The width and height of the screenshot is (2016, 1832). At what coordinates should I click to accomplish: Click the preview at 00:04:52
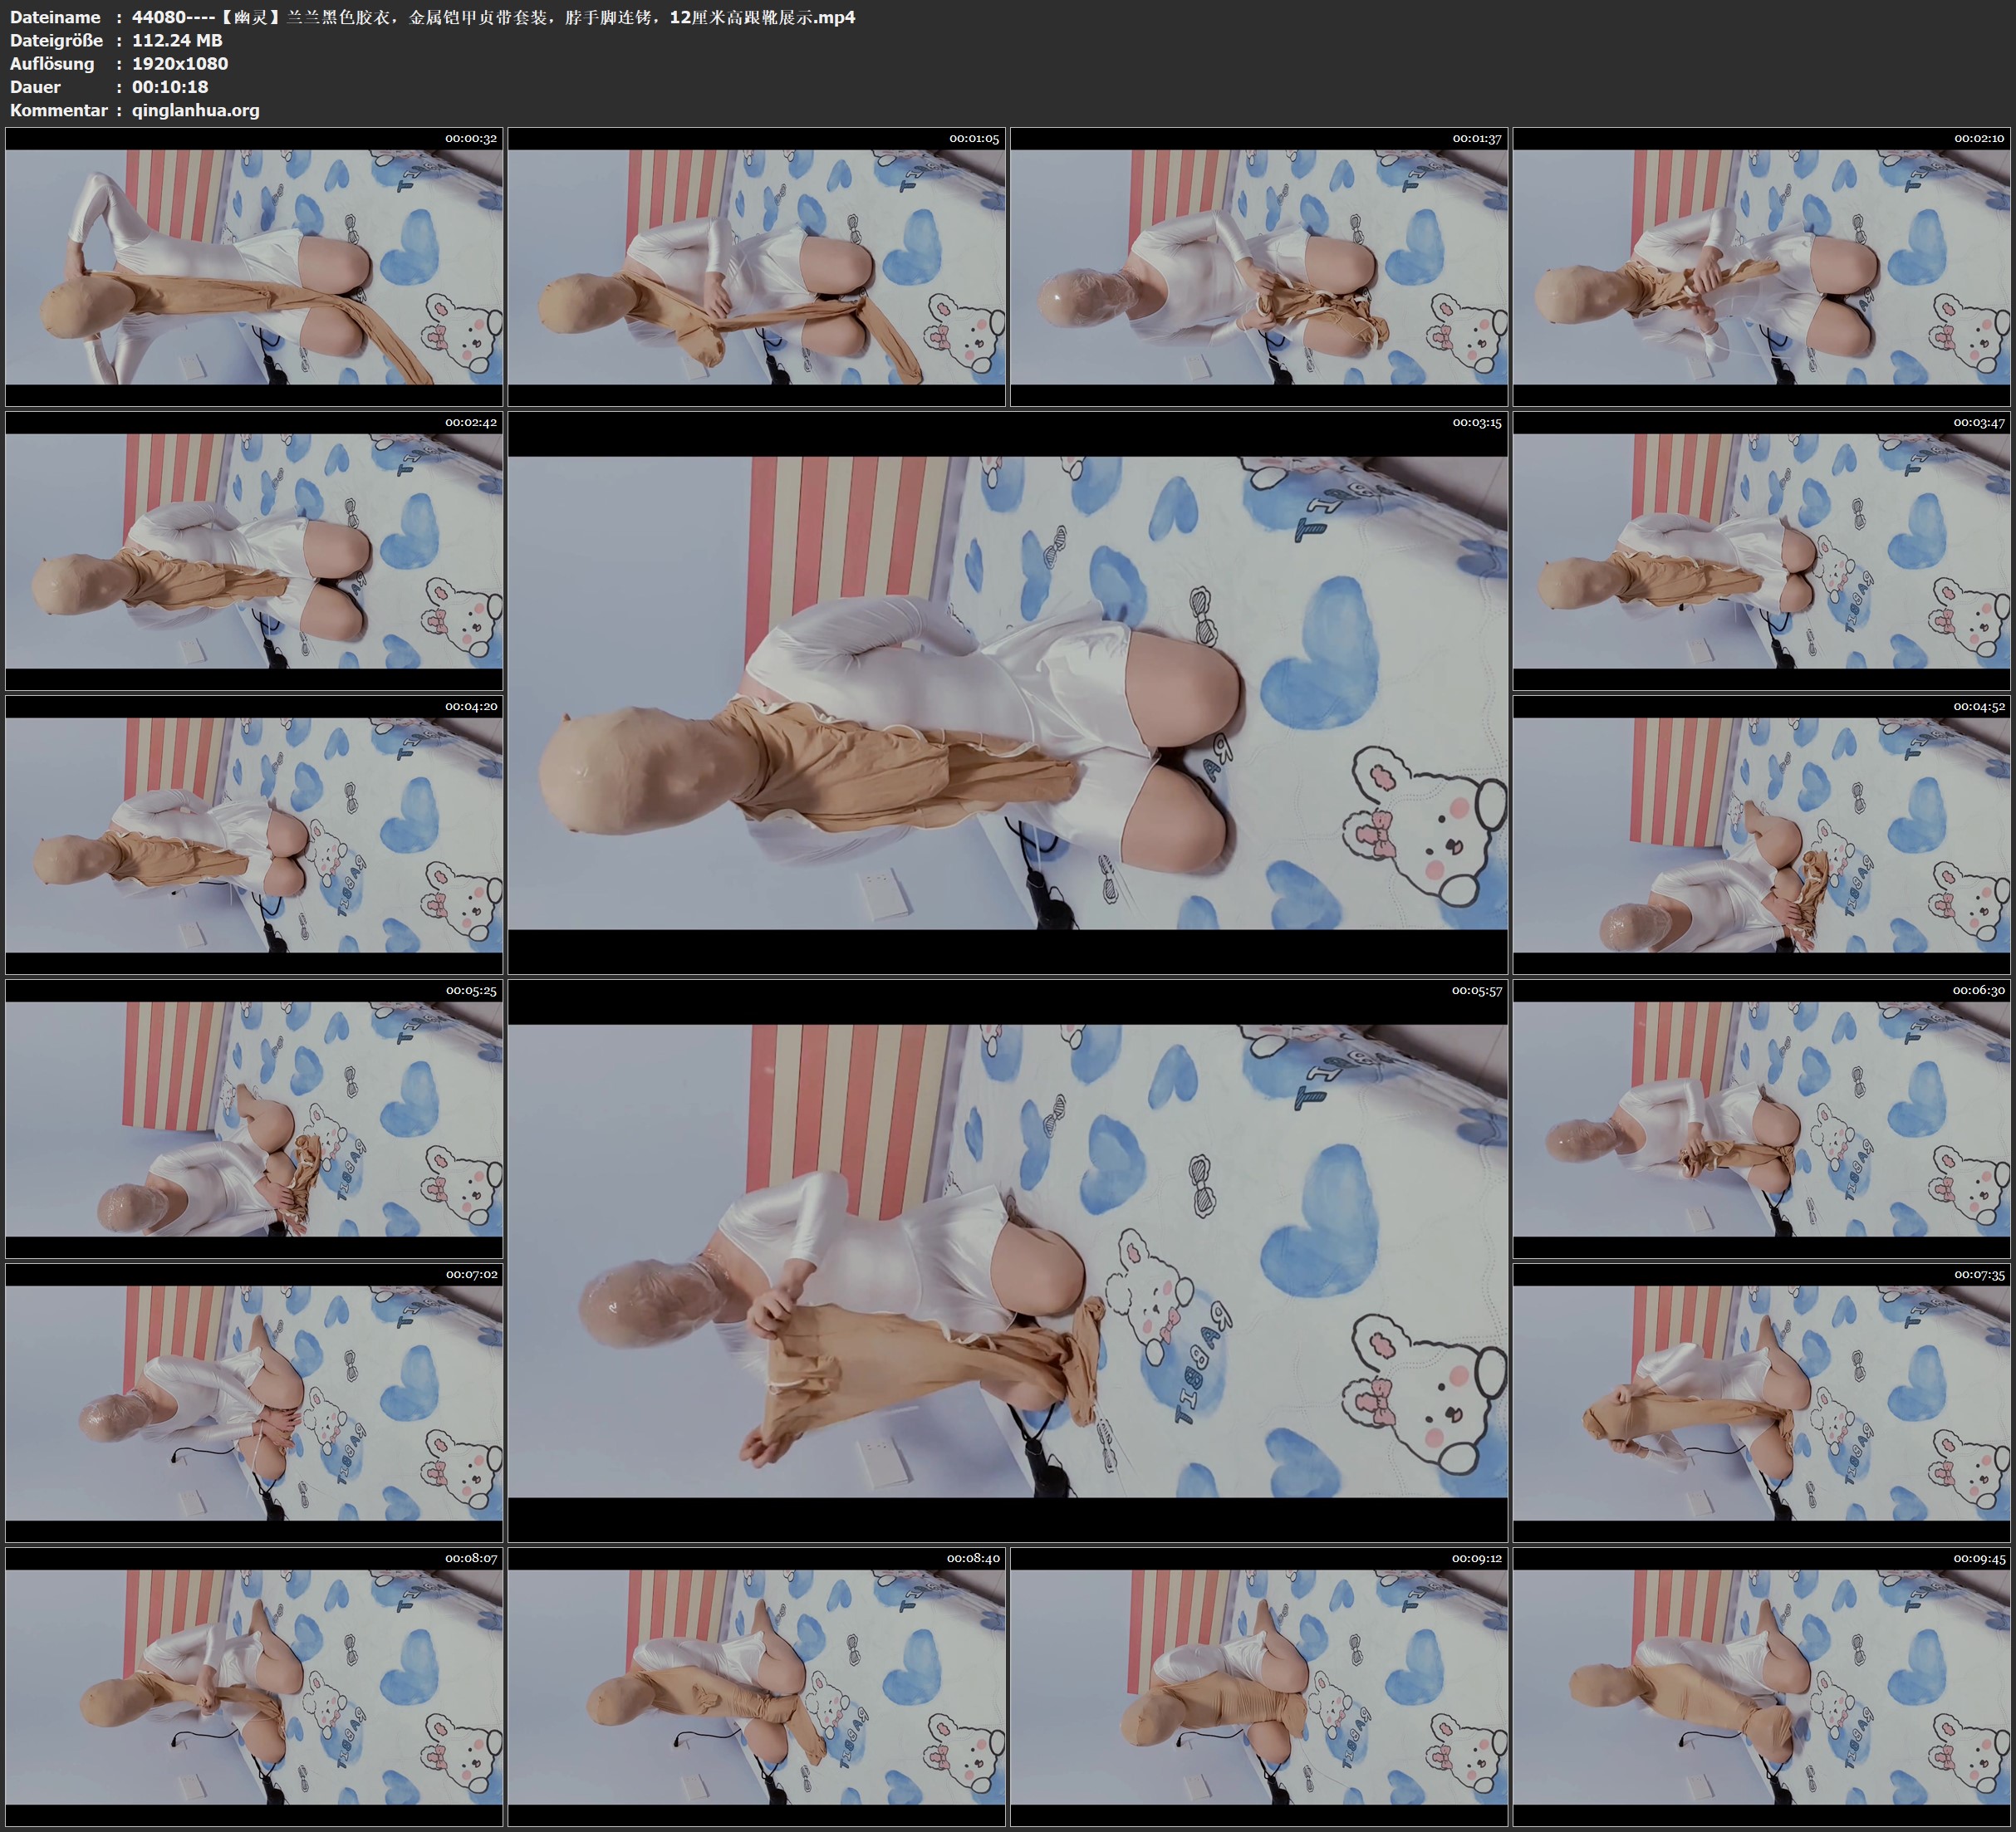point(1762,835)
